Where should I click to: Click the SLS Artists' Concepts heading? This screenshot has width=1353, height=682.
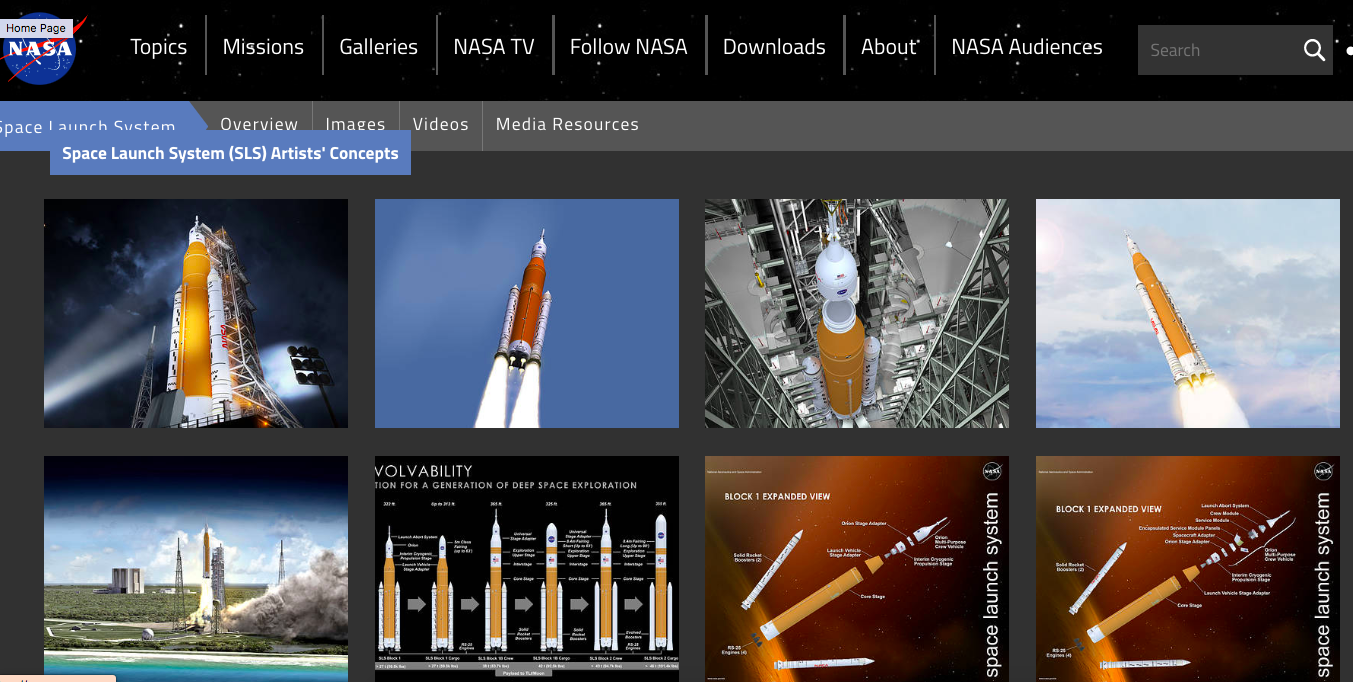coord(230,153)
